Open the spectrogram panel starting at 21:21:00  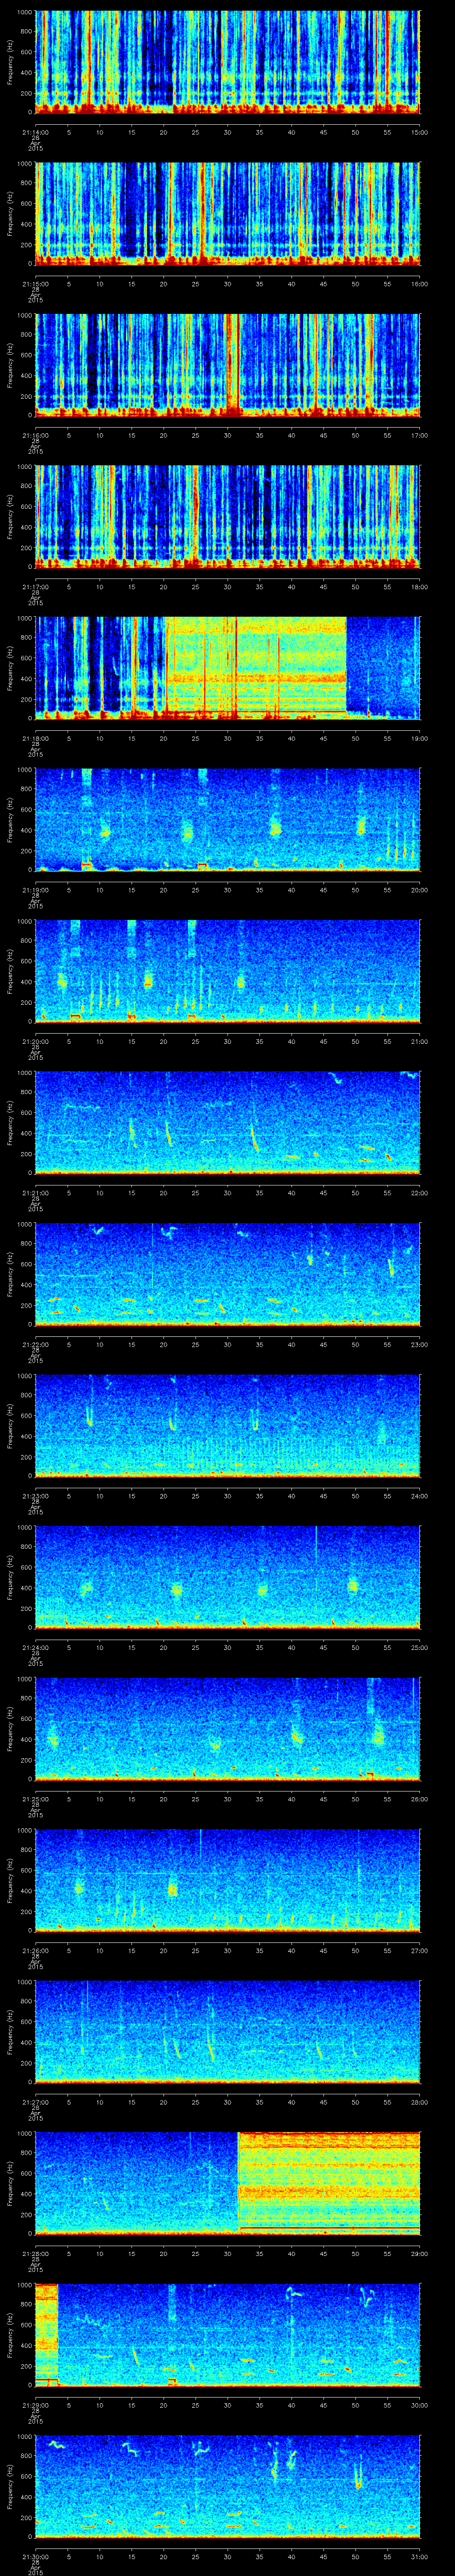(228, 1123)
